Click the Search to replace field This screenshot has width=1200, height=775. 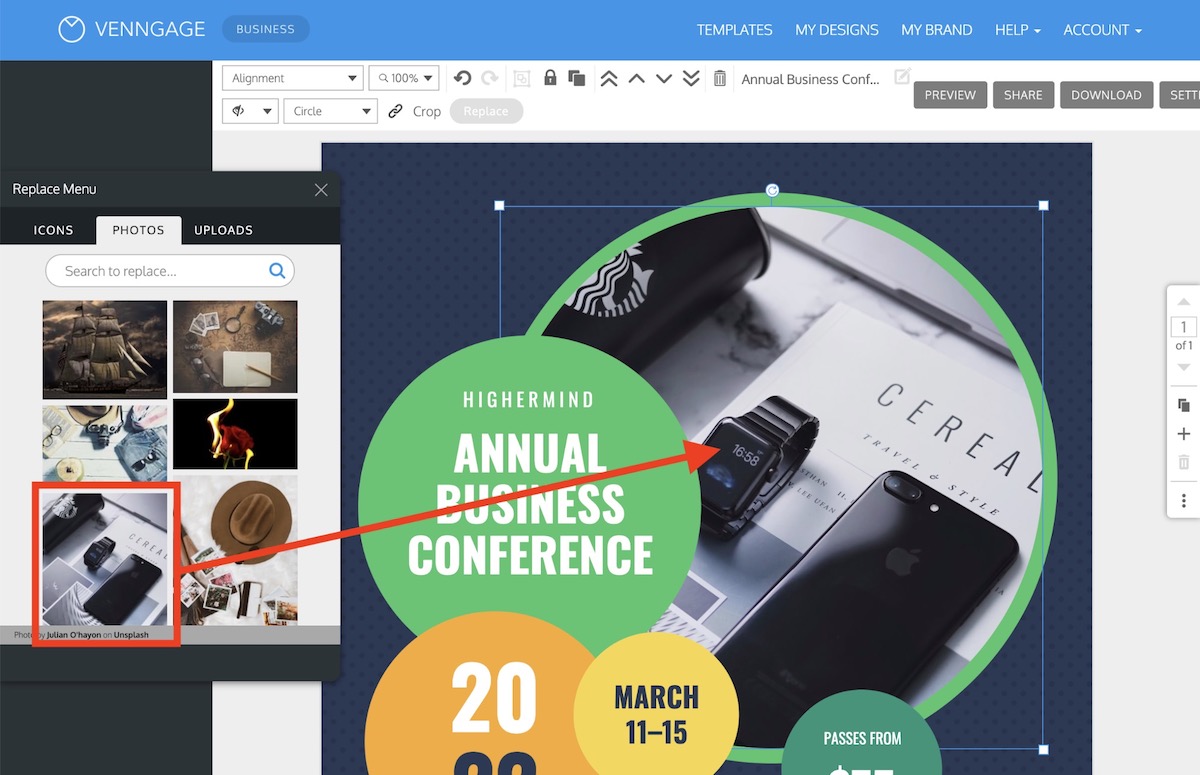pos(160,271)
